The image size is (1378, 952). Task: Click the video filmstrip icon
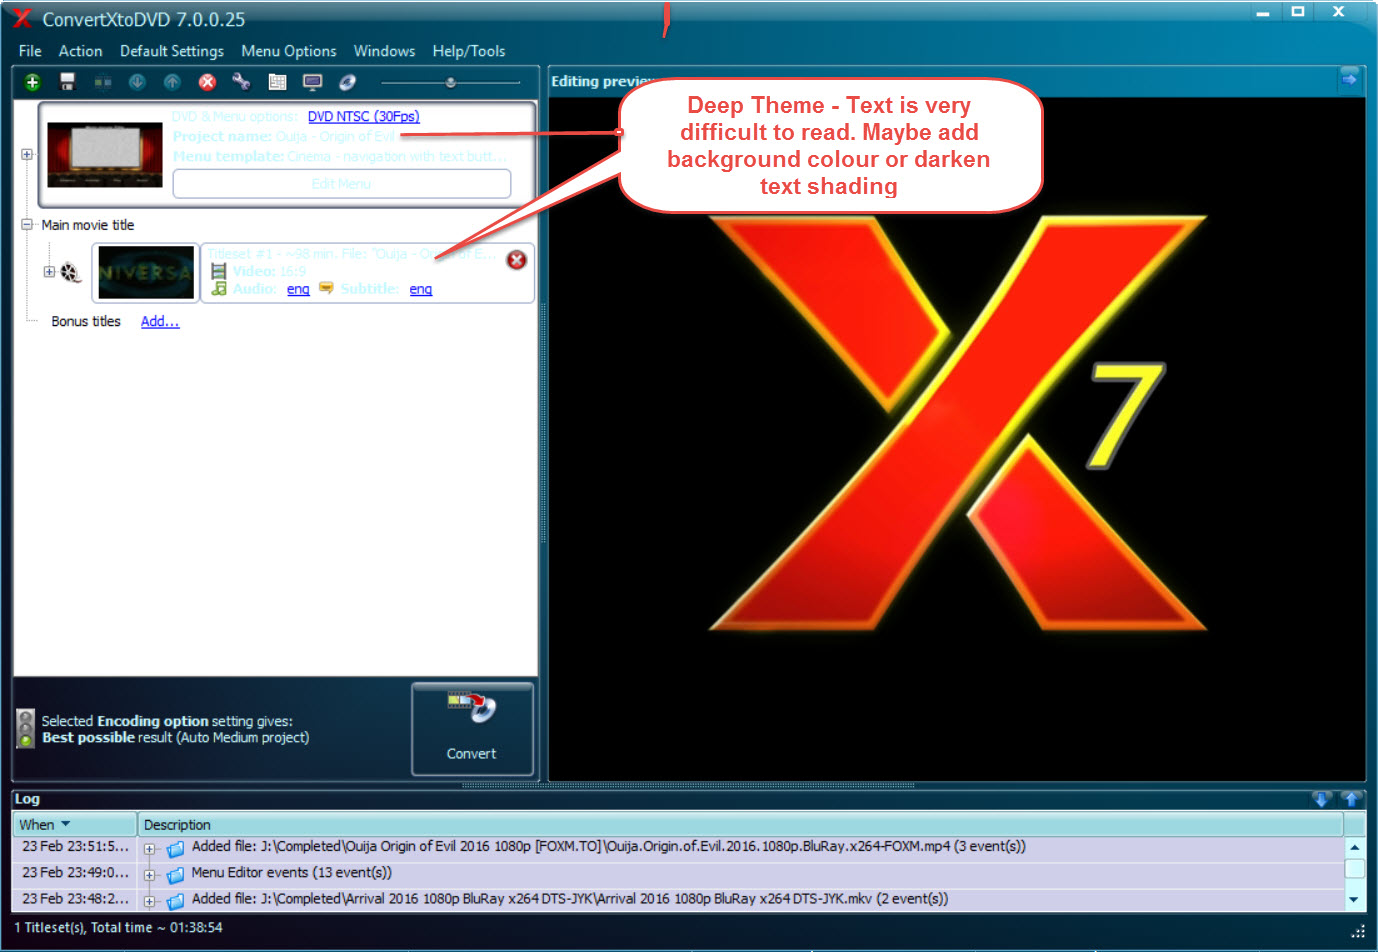(219, 271)
